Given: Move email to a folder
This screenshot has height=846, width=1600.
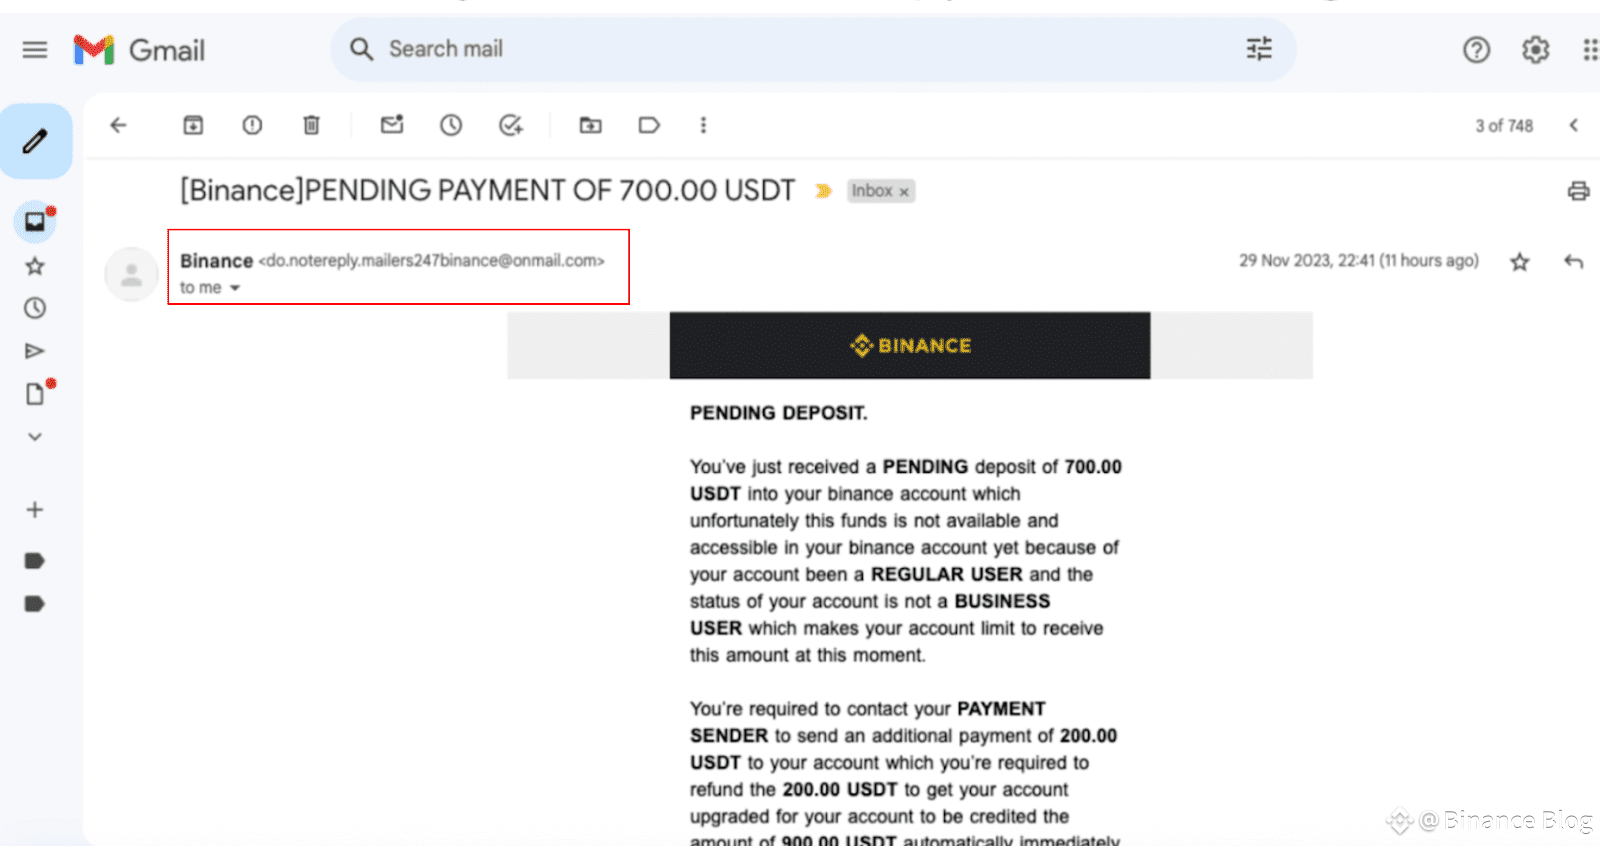Looking at the screenshot, I should click(x=591, y=125).
